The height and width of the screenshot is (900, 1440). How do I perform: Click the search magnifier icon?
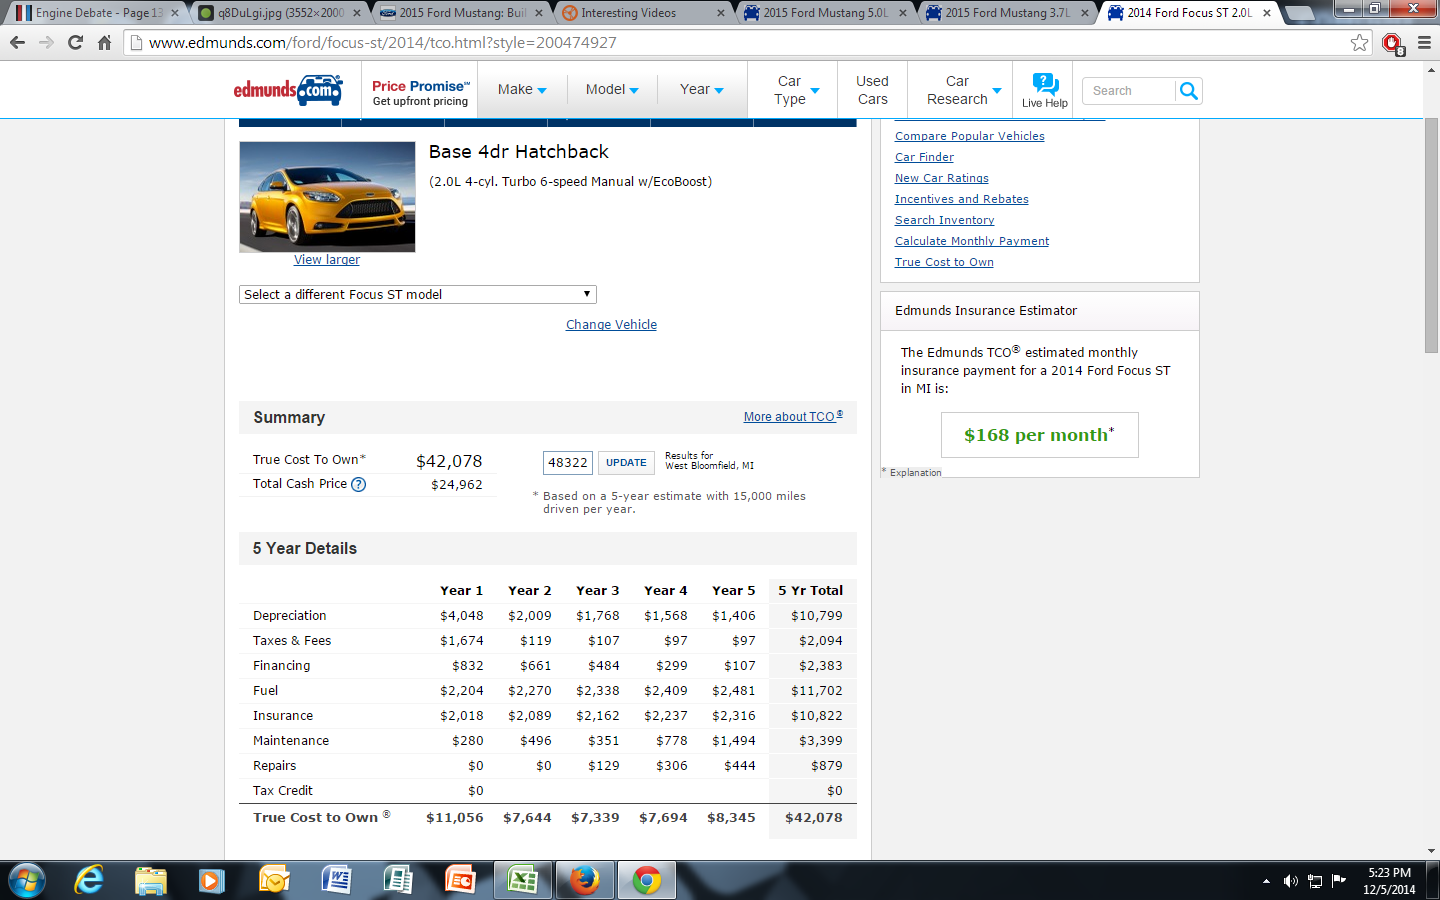click(1188, 90)
